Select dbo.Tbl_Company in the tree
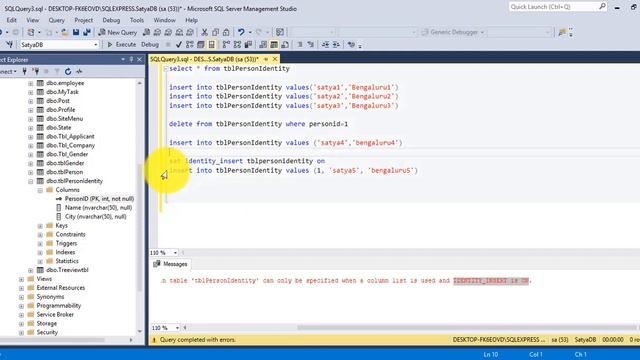Viewport: 640px width, 360px height. pyautogui.click(x=70, y=145)
